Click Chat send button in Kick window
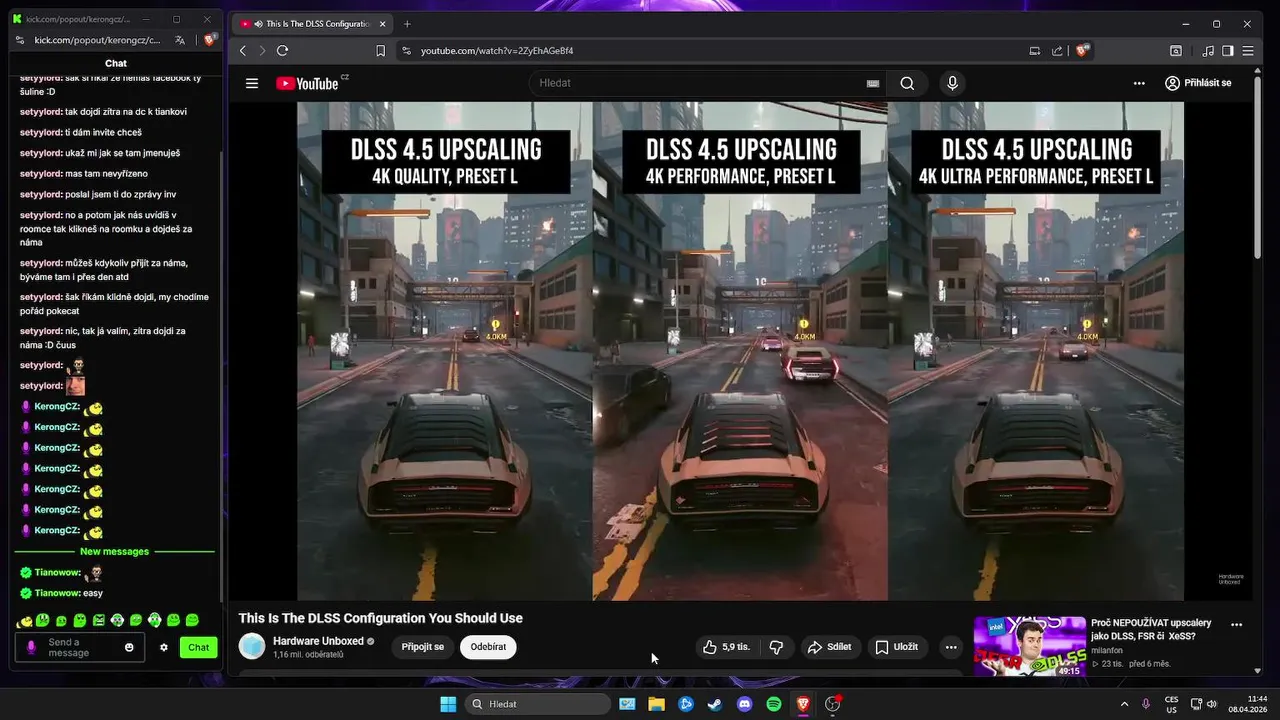 click(x=198, y=647)
